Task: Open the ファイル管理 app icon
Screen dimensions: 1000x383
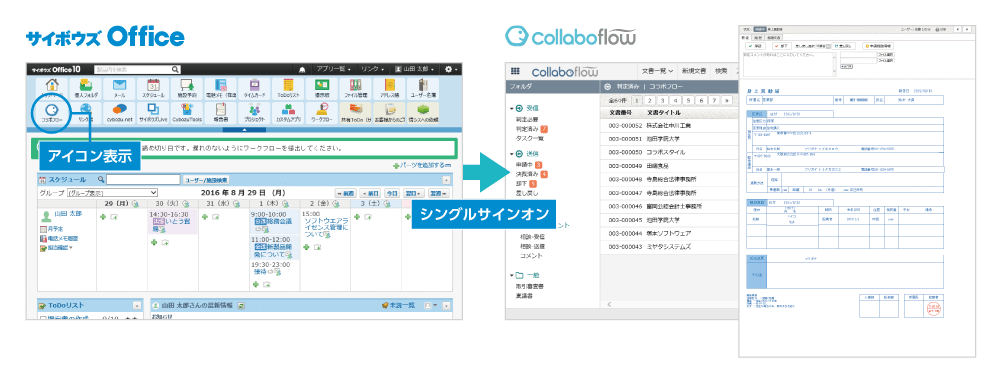Action: (x=355, y=89)
